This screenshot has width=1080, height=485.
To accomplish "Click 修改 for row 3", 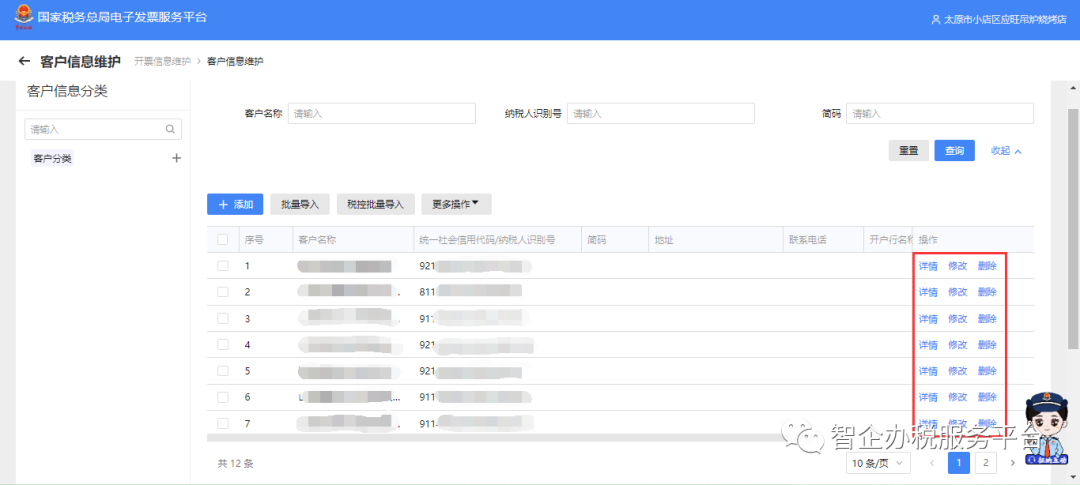I will coord(957,318).
